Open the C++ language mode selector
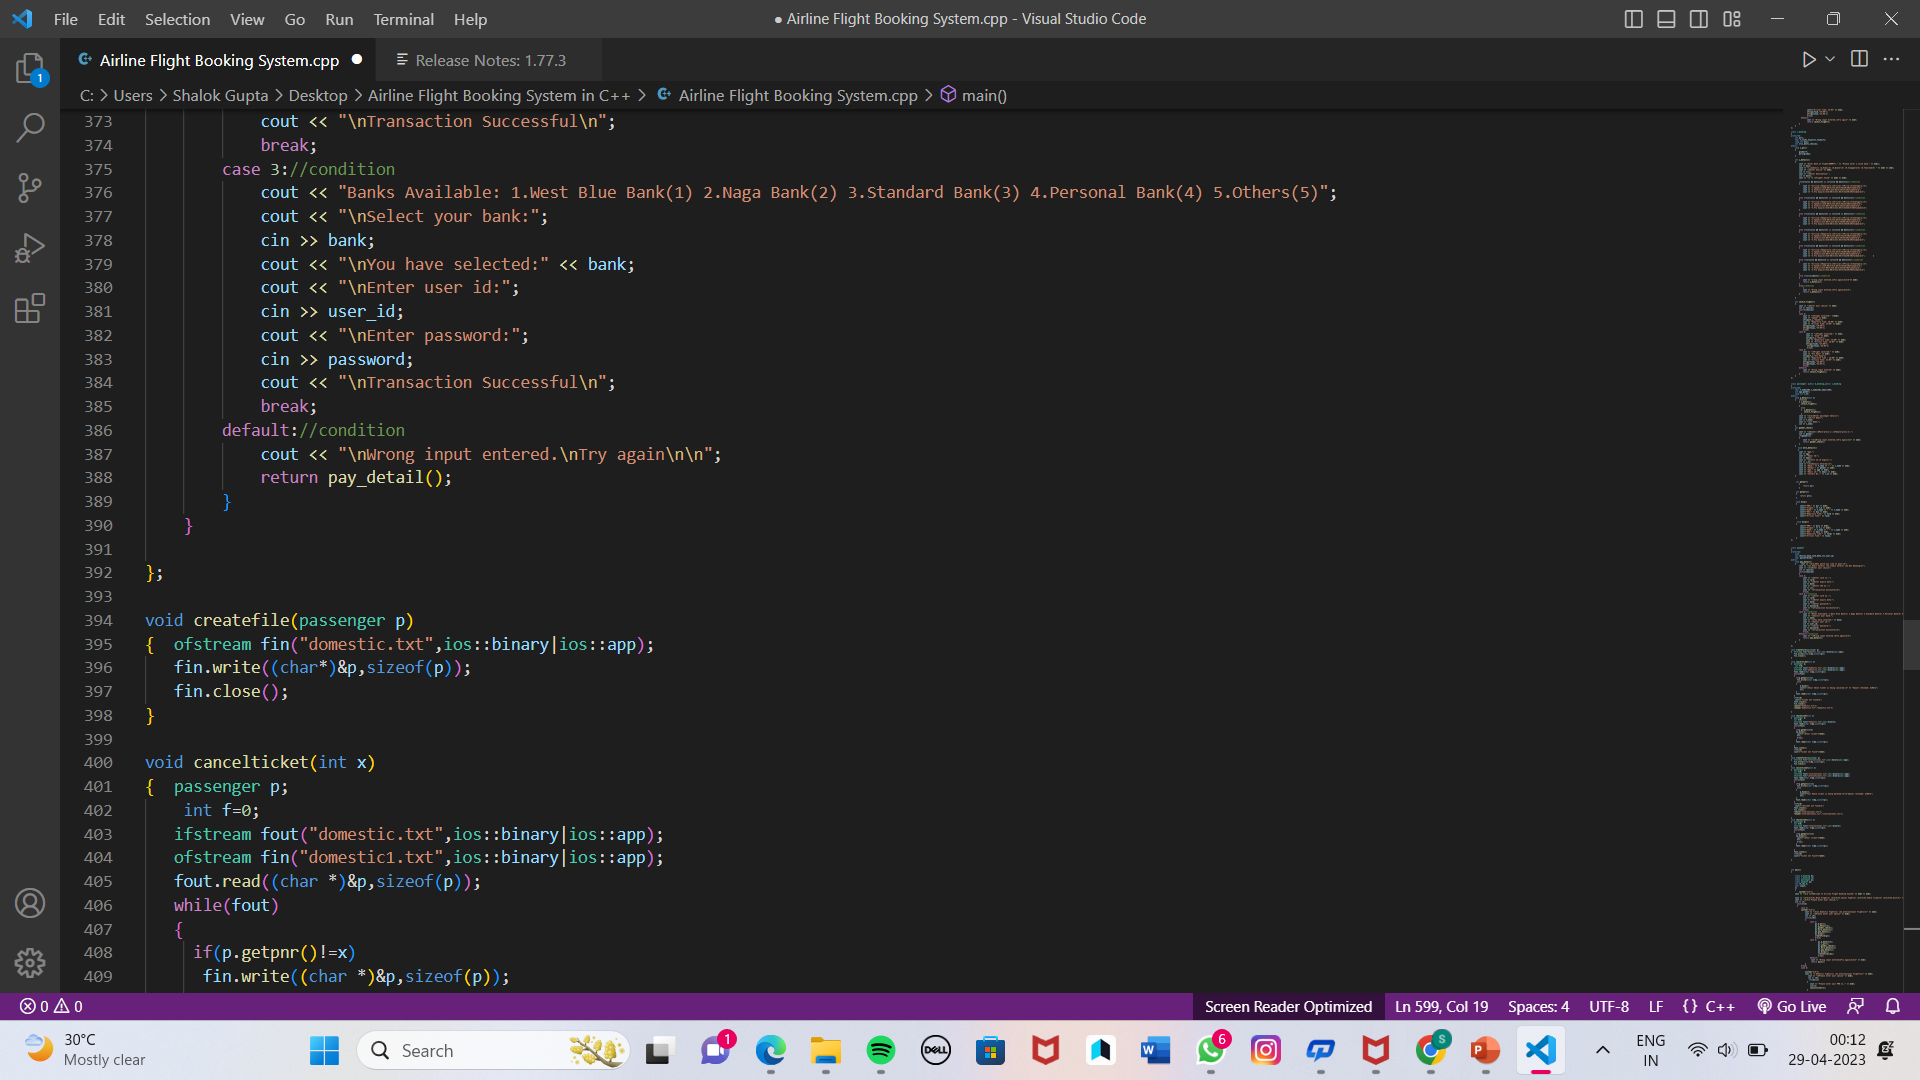The image size is (1920, 1080). [x=1720, y=1006]
